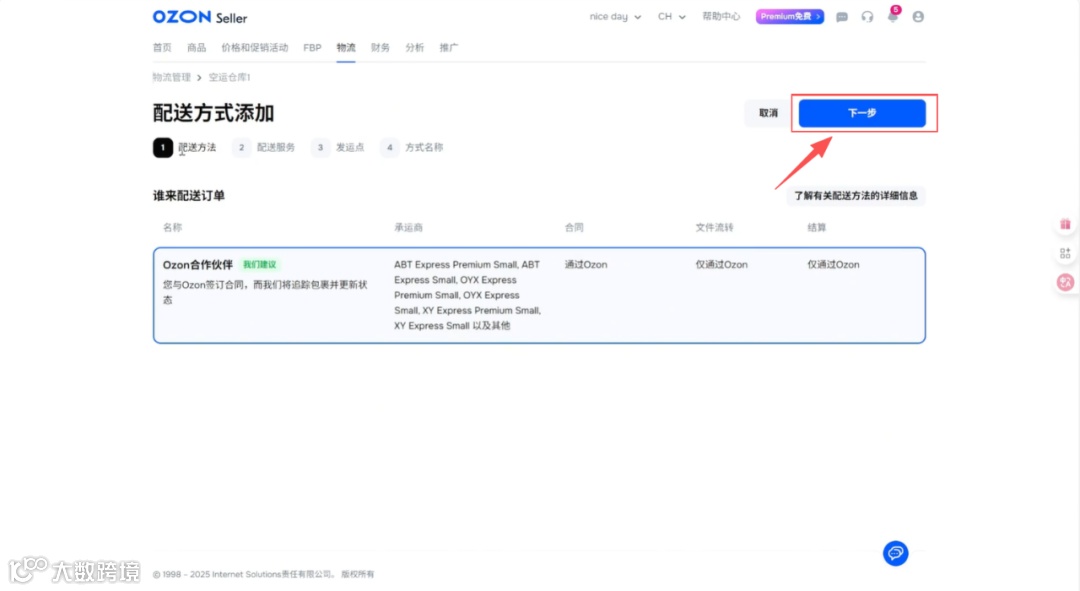Click the 谁来配送订单 section heading
Screen dimensions: 1080x591
click(189, 196)
